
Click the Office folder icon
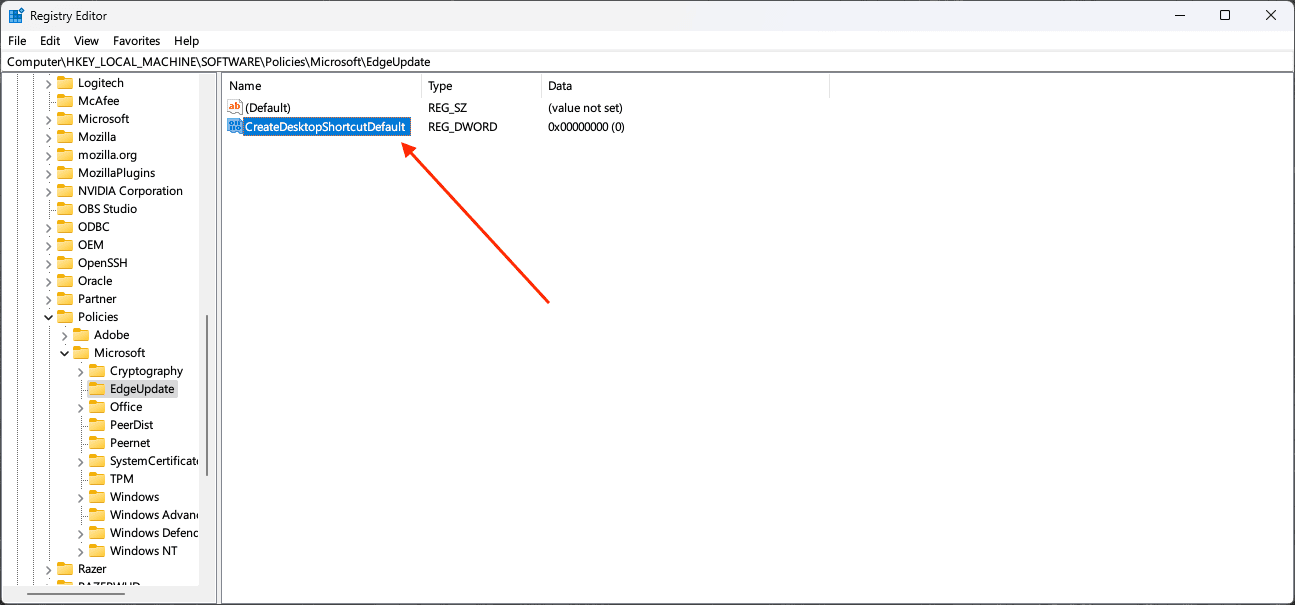(x=97, y=407)
